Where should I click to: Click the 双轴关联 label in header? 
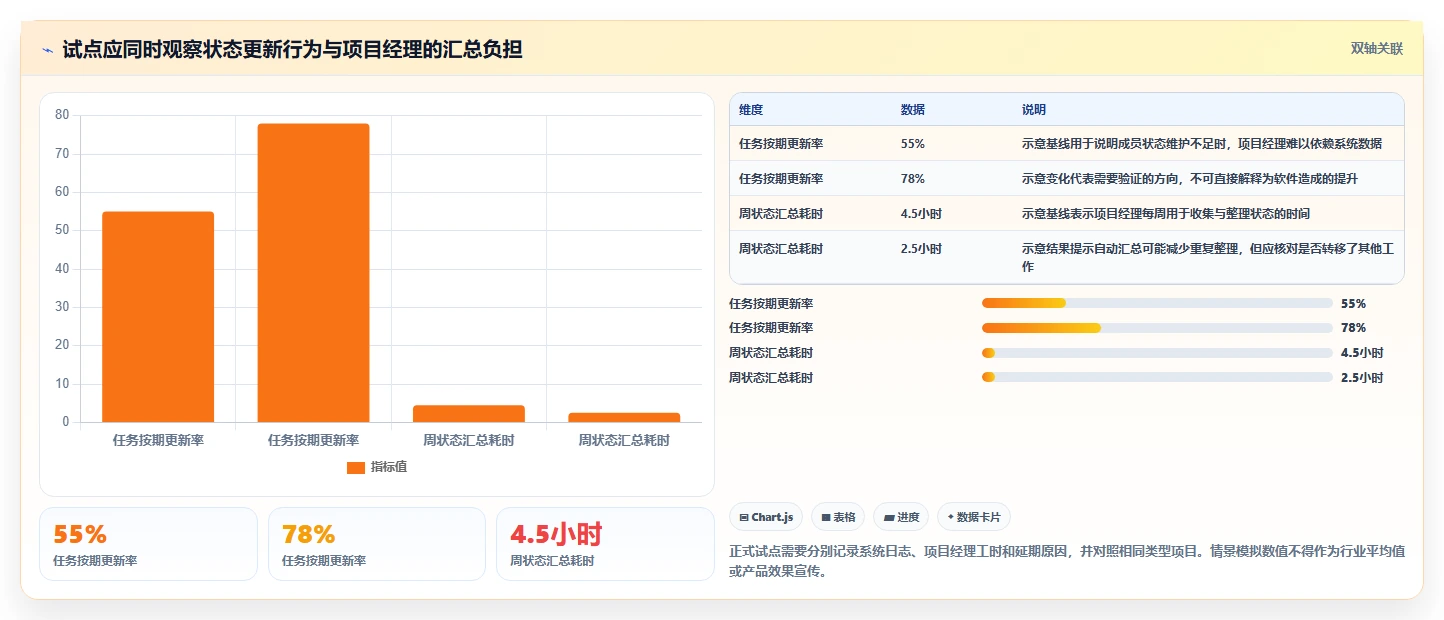click(1377, 48)
